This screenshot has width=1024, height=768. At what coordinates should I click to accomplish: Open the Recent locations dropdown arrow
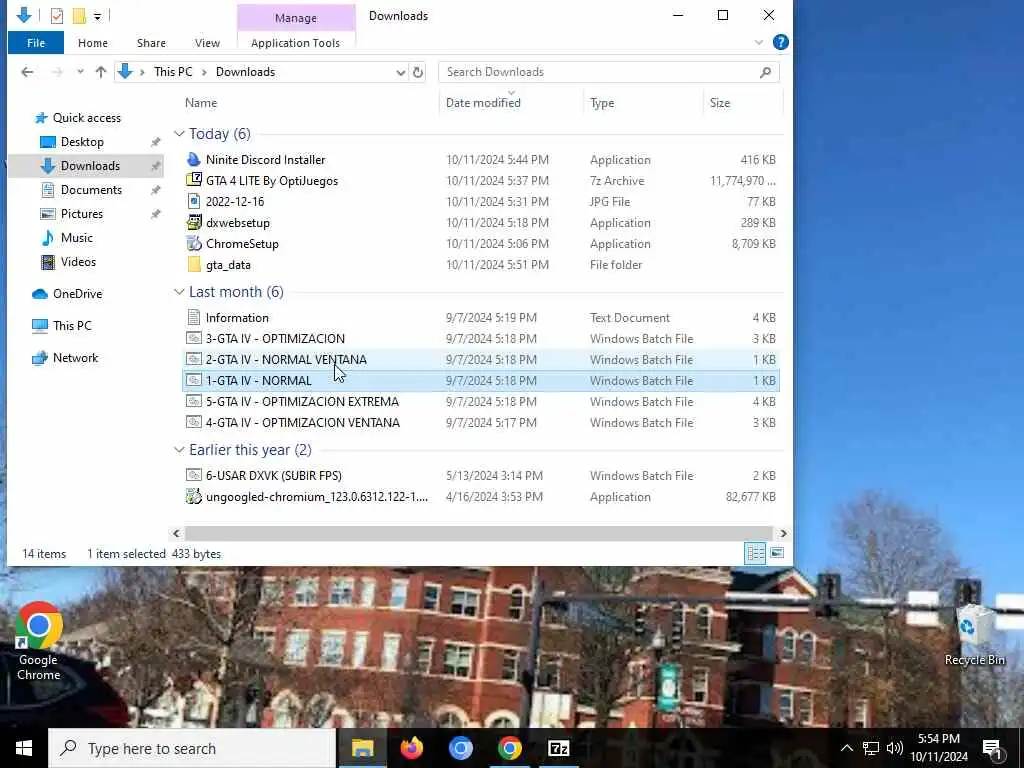coord(80,72)
